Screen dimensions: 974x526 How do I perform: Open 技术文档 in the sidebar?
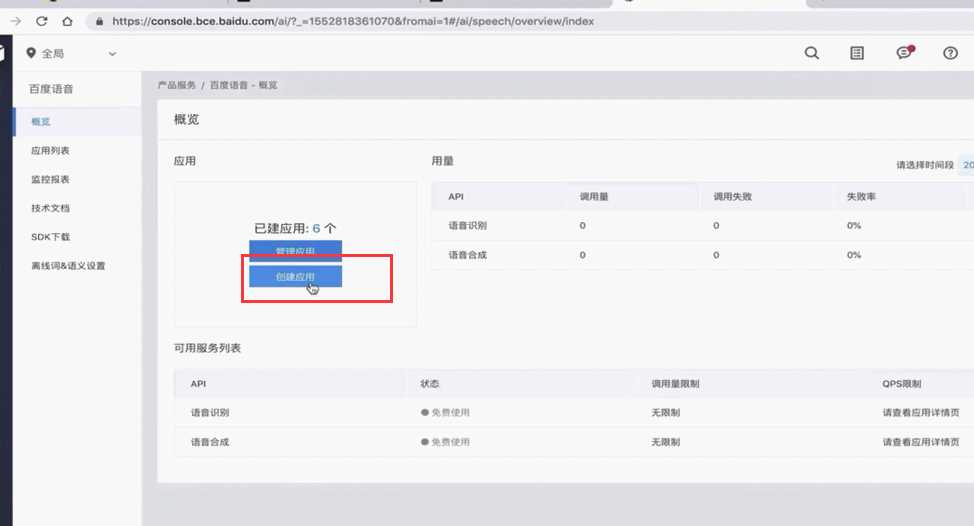point(50,208)
